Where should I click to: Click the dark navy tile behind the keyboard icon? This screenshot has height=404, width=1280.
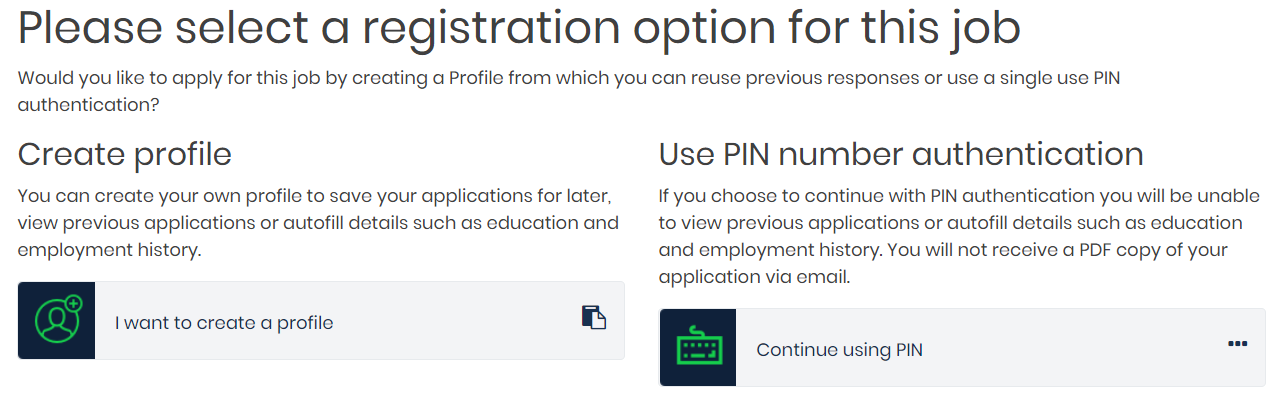coord(698,347)
